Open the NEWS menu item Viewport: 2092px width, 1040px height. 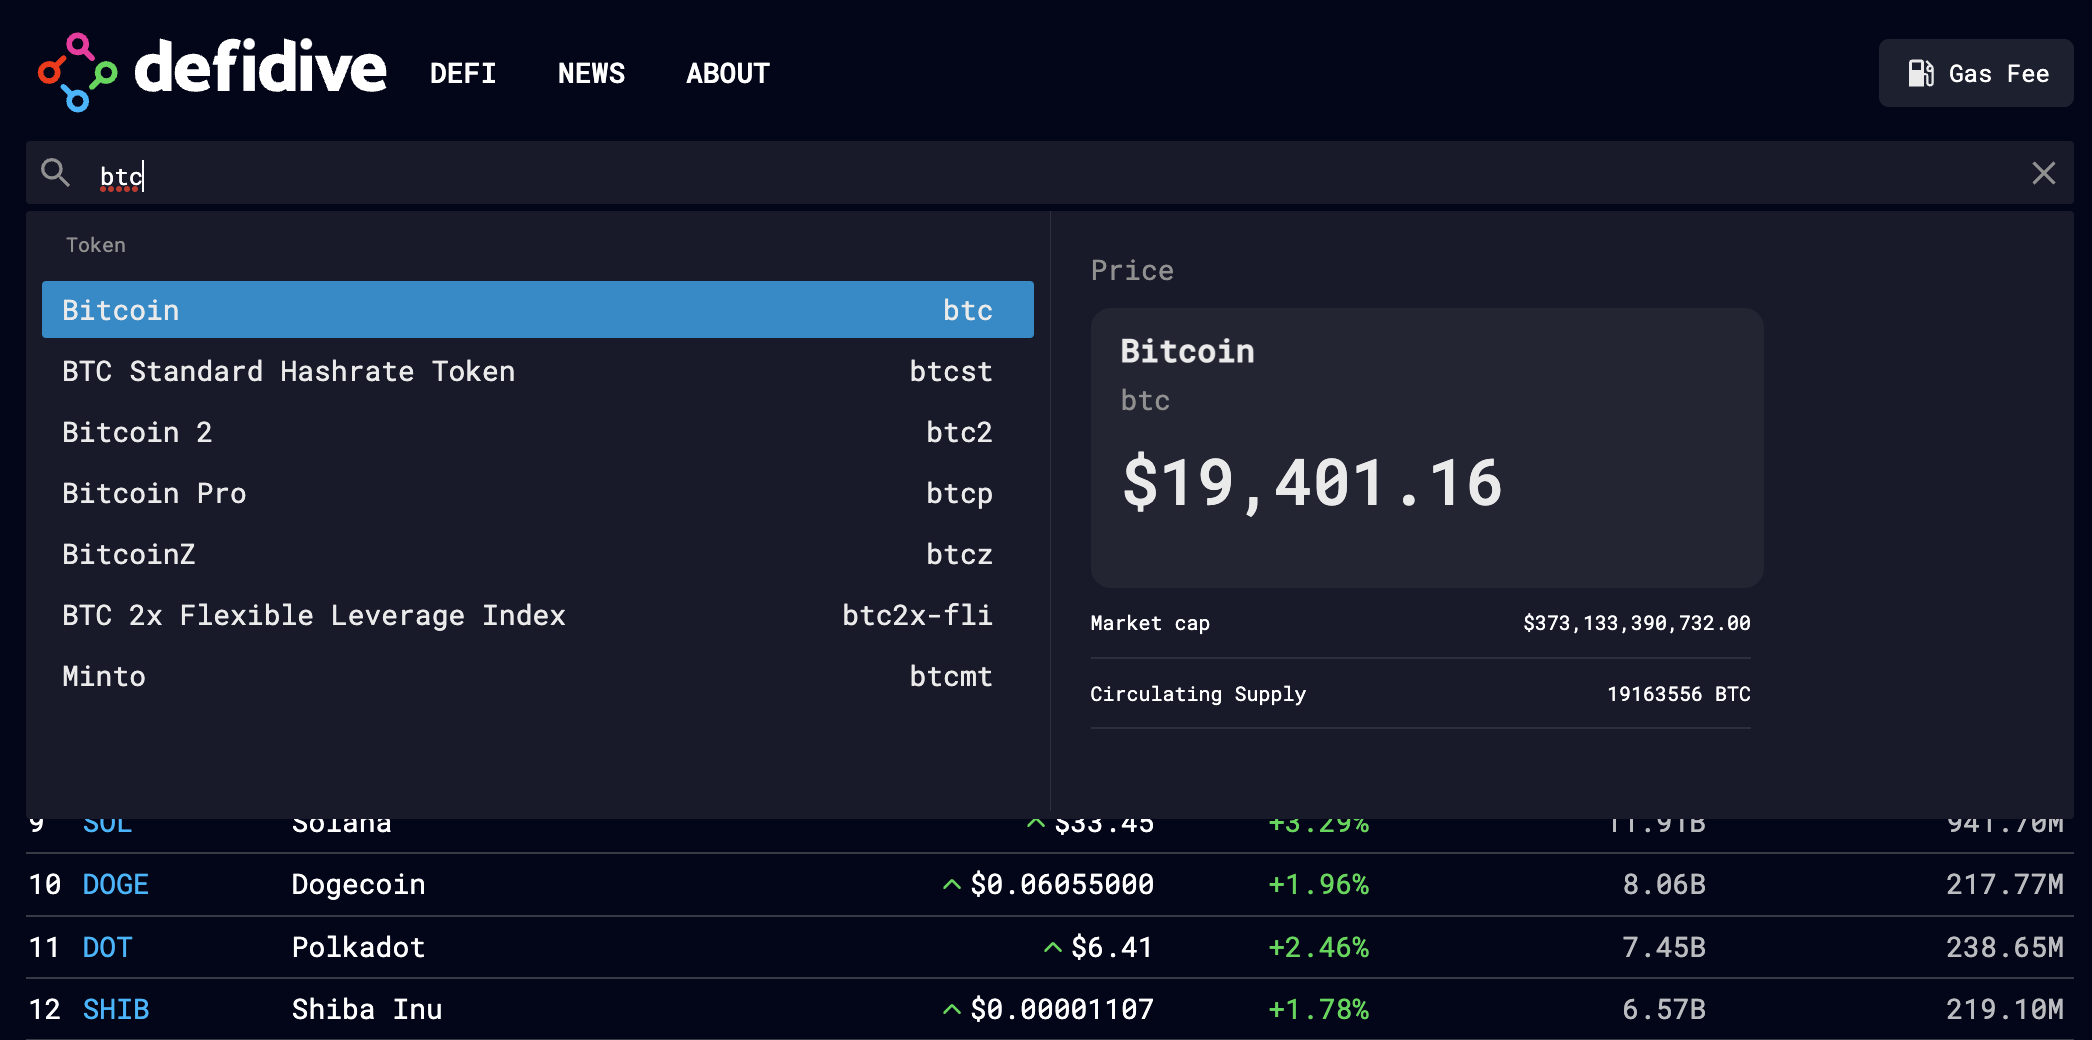tap(591, 73)
